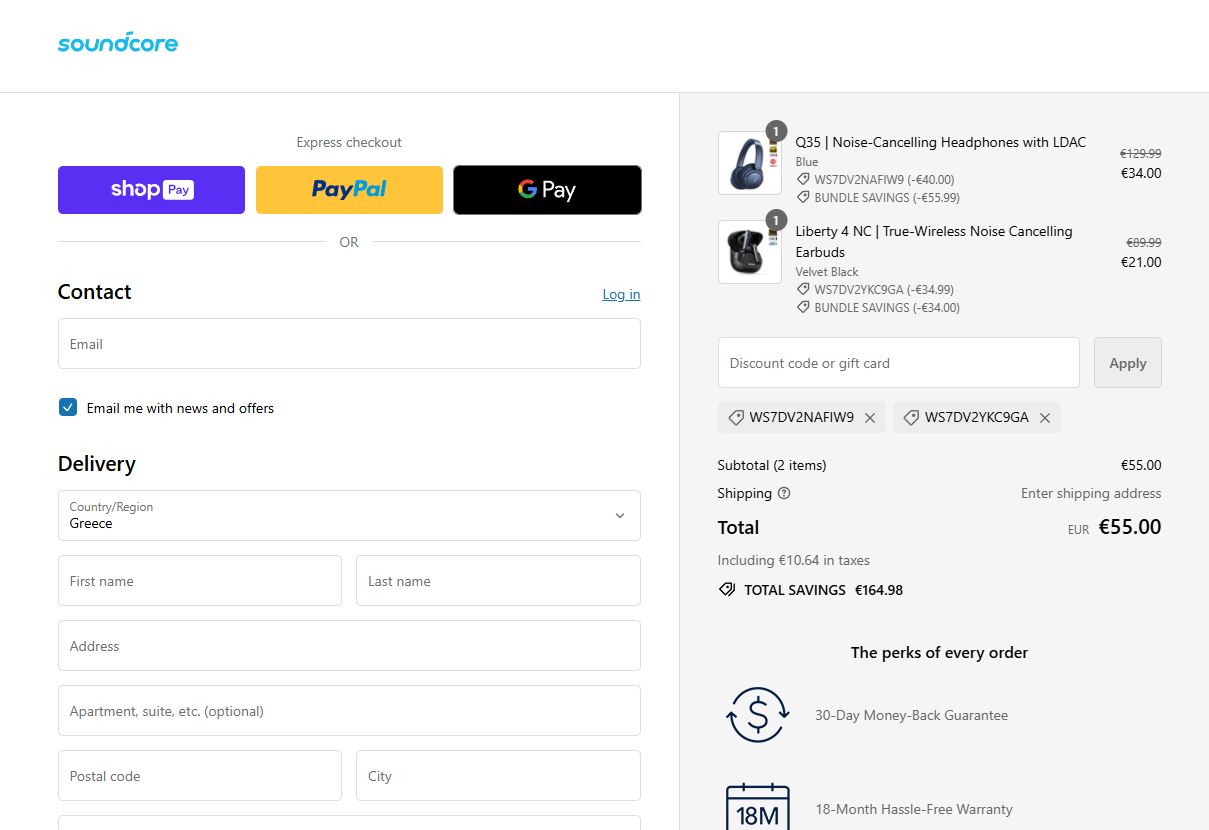Click the BUNDLE SAVINGS (-€34.00) line

tap(887, 307)
